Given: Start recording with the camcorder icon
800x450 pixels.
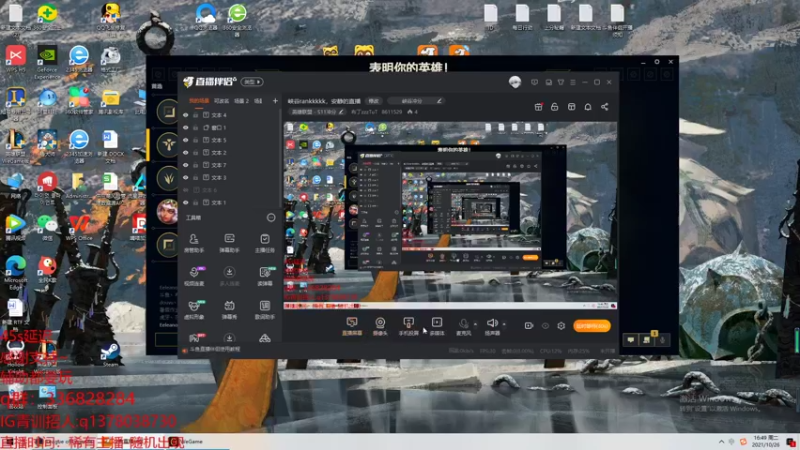Looking at the screenshot, I should coord(529,326).
